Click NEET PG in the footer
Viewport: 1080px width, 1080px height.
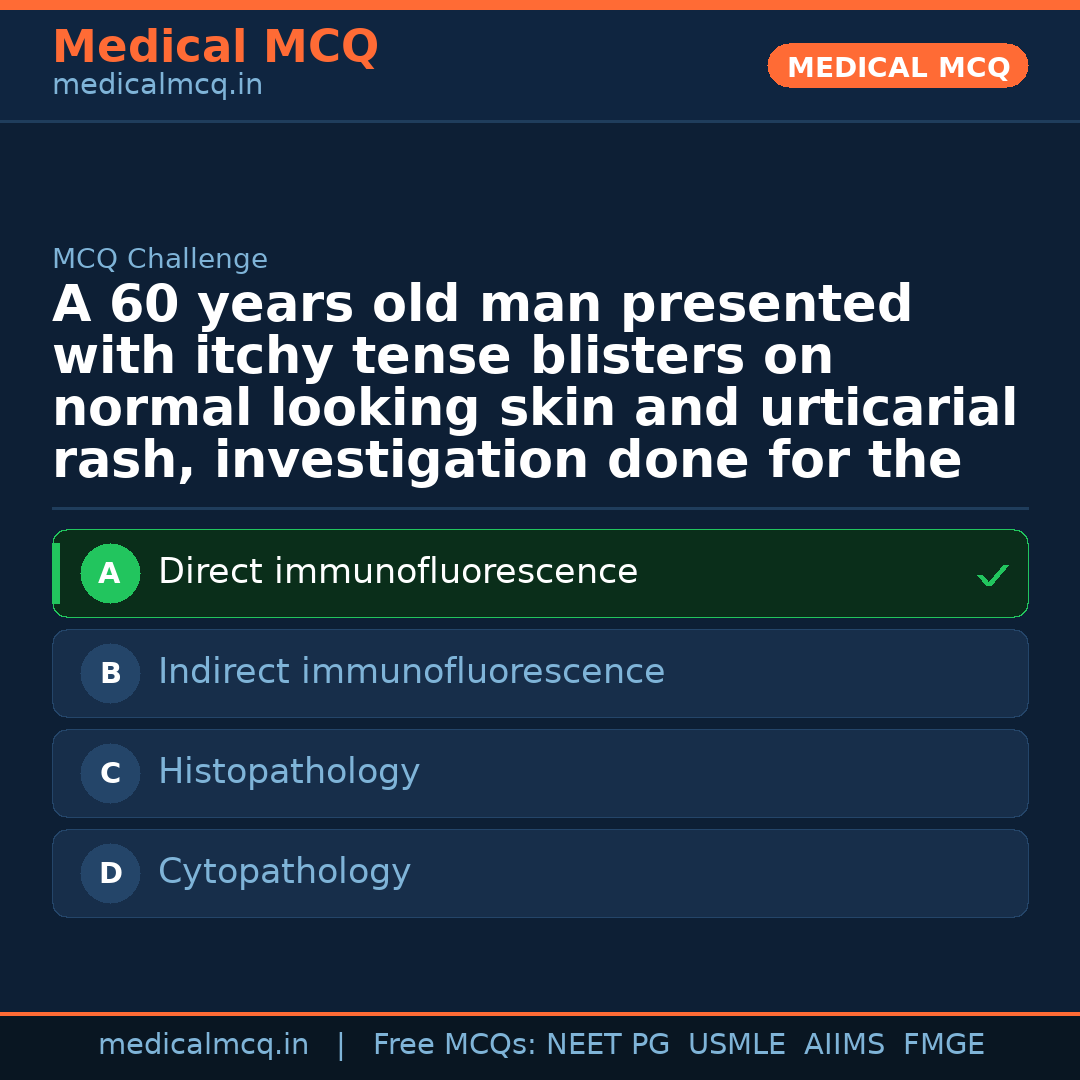pos(608,1045)
